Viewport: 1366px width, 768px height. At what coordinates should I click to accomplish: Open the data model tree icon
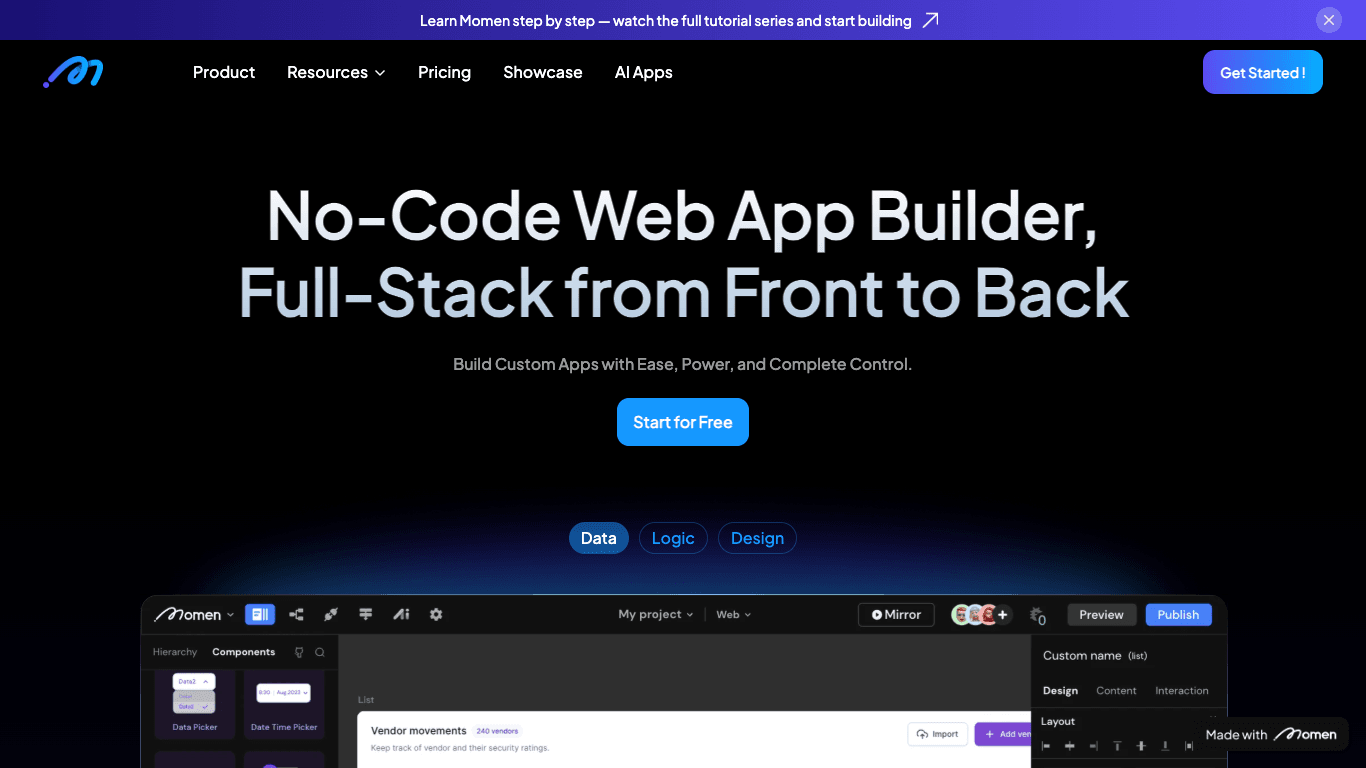(297, 614)
